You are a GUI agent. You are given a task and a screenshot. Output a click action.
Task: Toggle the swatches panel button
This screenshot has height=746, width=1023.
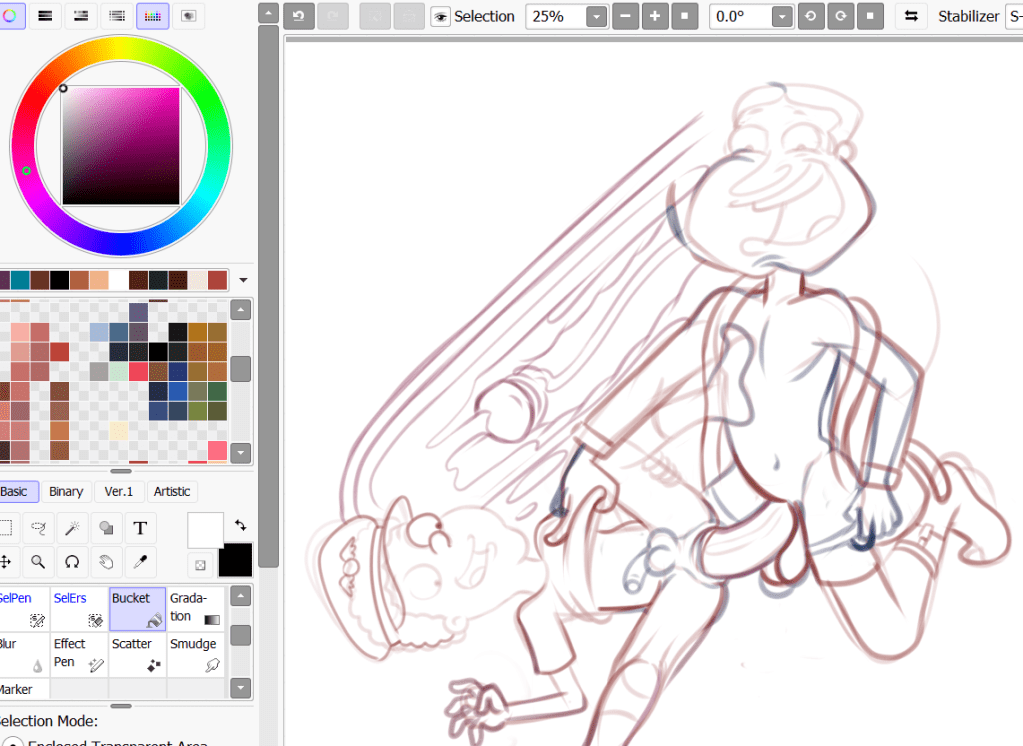(x=152, y=15)
